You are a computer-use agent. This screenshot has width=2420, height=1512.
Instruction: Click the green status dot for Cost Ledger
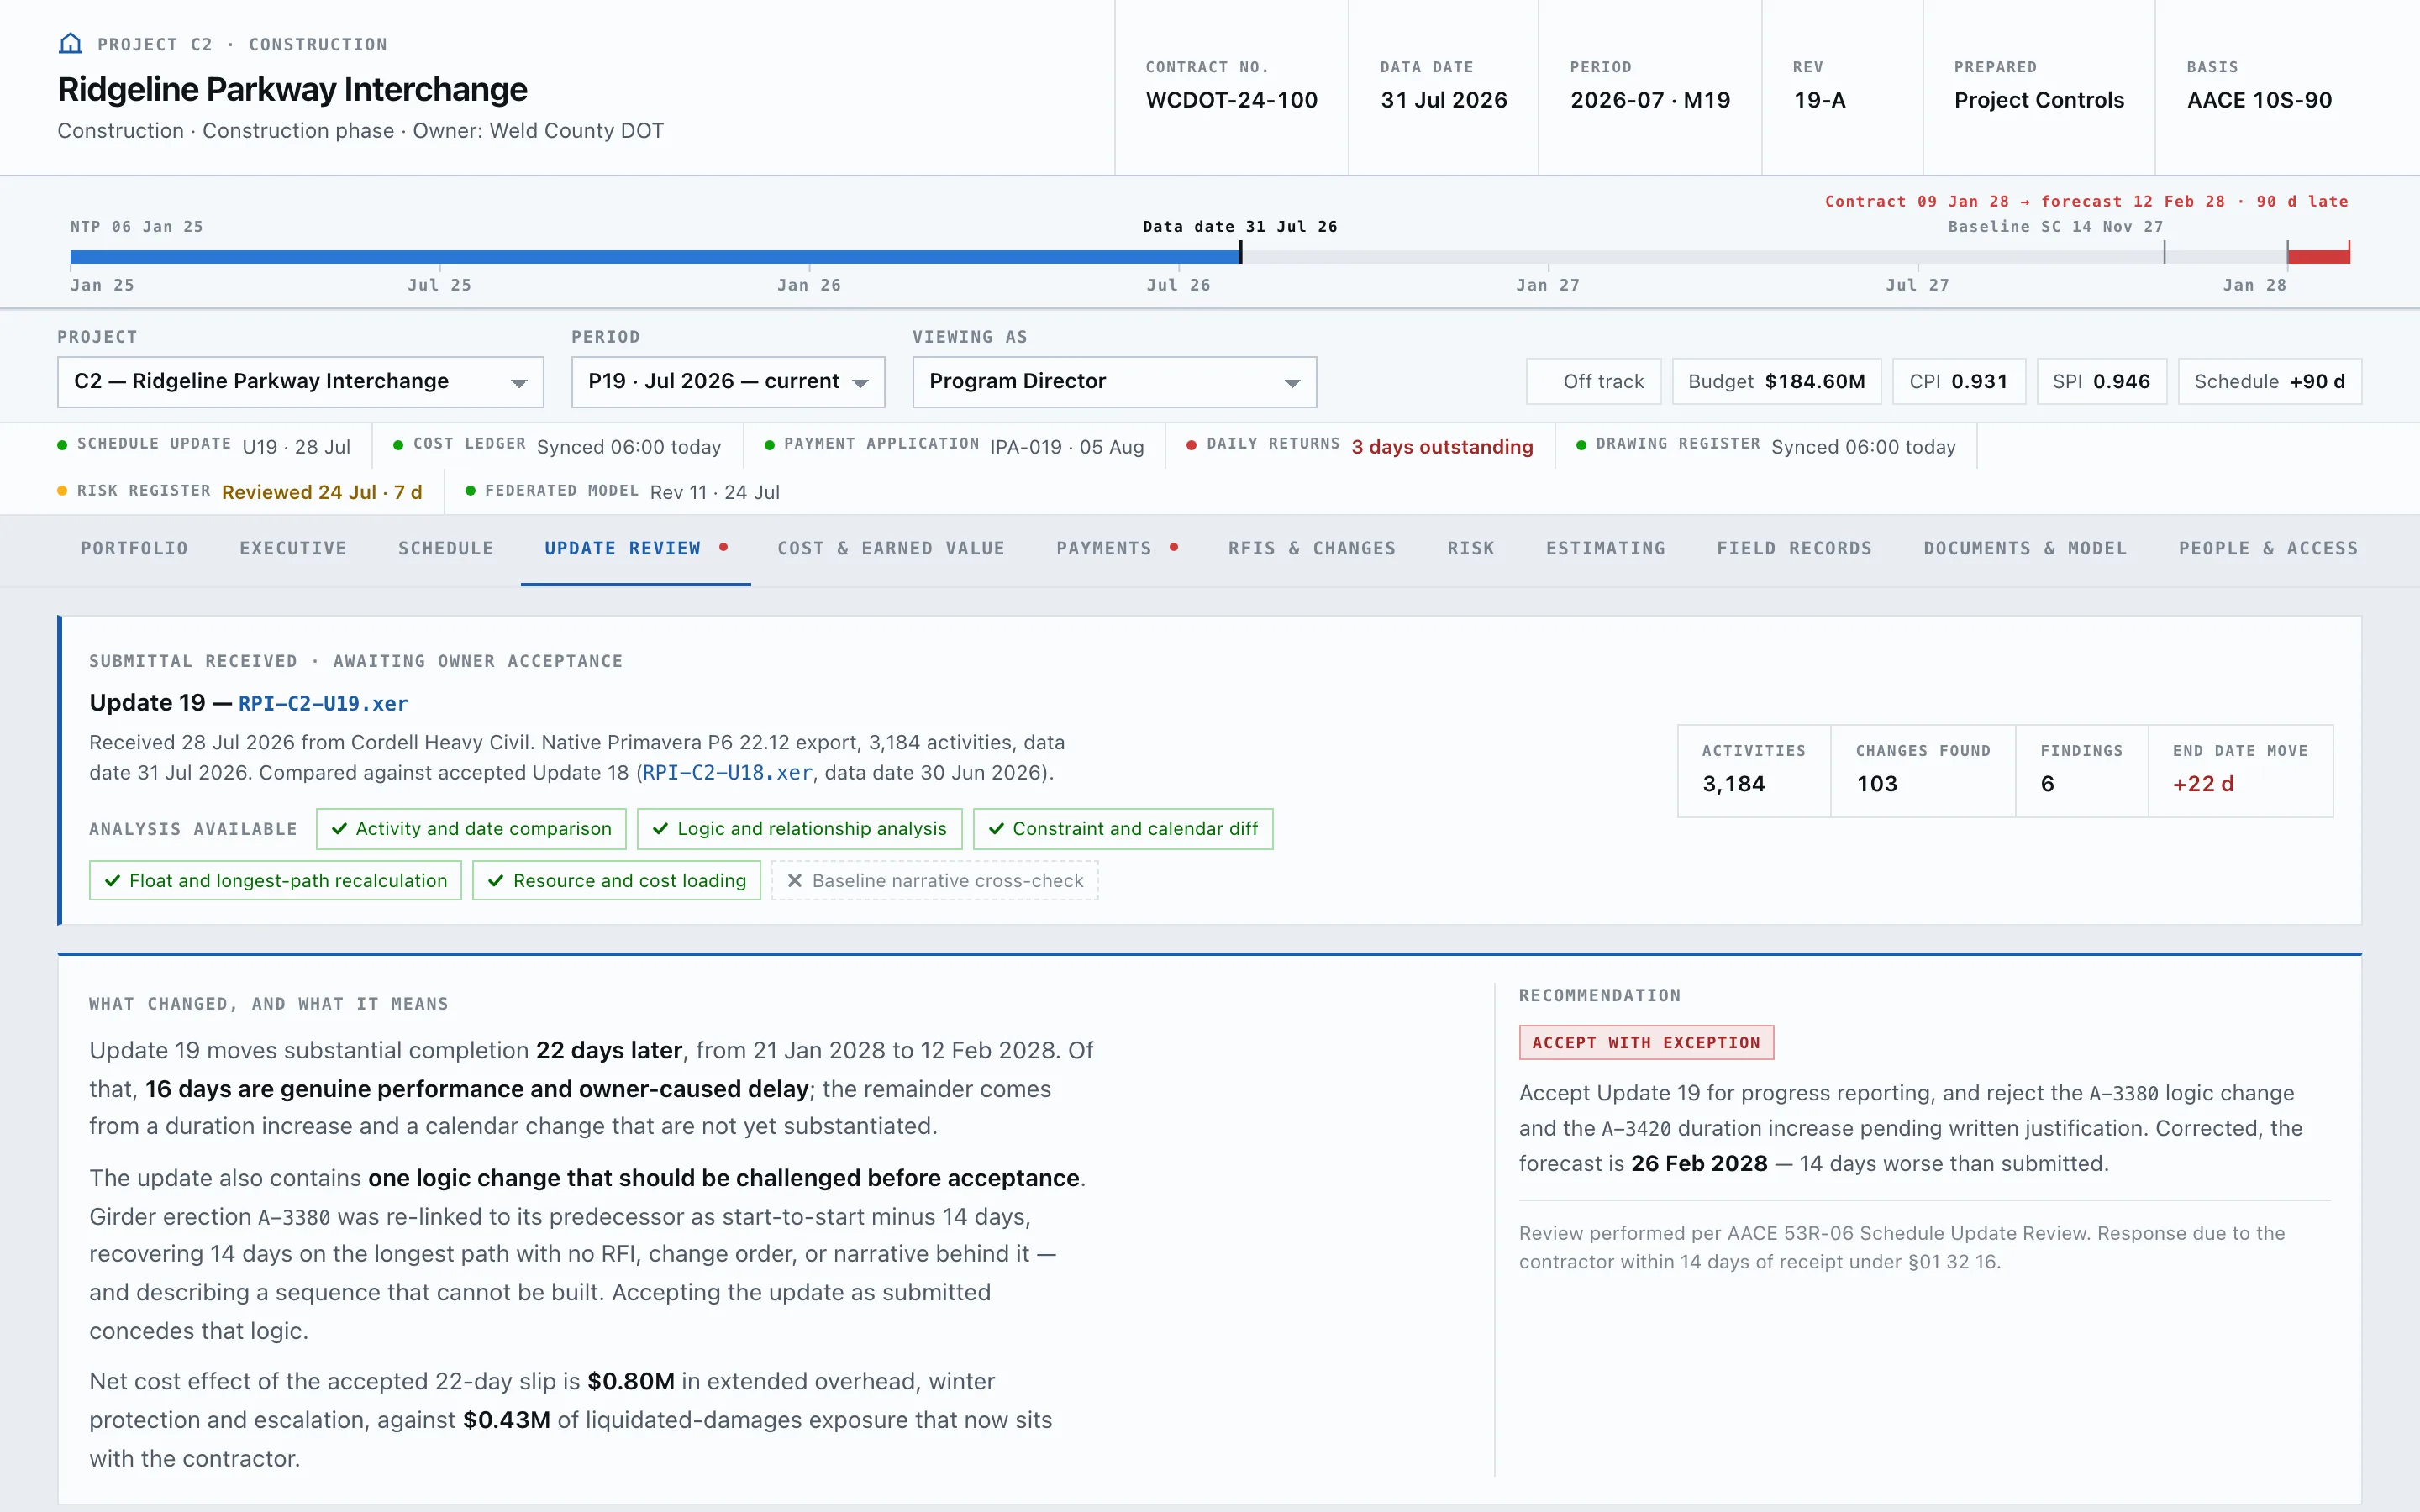tap(398, 445)
